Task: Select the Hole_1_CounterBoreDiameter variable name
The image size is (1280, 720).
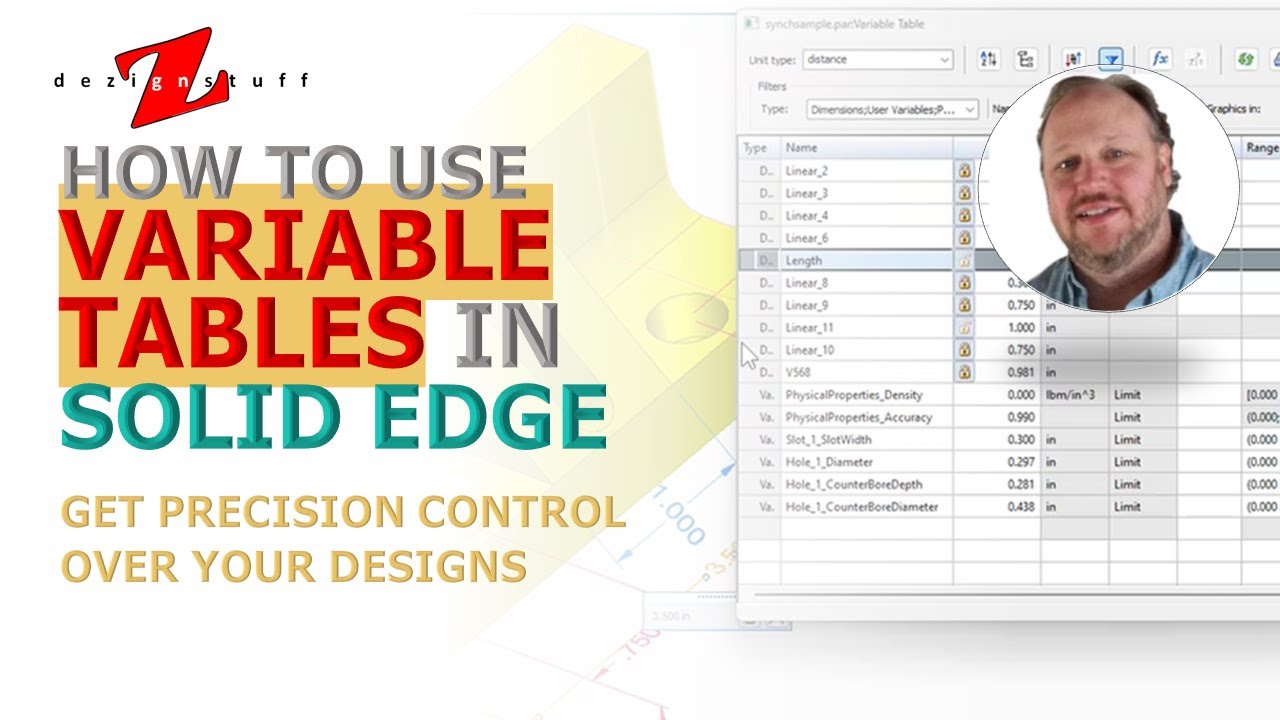Action: (x=862, y=507)
